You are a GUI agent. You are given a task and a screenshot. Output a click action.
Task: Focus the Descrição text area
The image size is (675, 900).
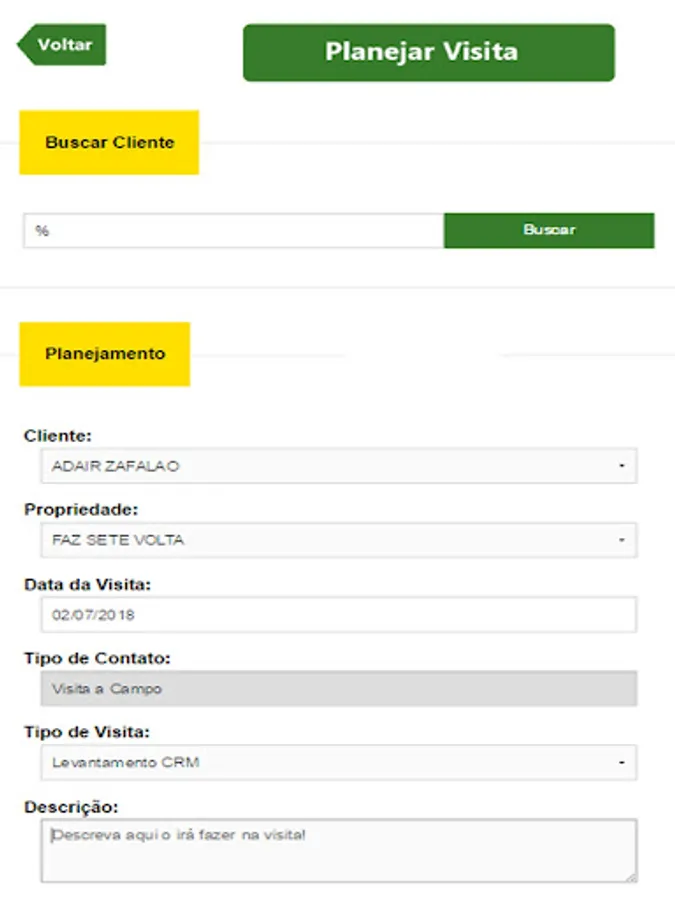(339, 851)
